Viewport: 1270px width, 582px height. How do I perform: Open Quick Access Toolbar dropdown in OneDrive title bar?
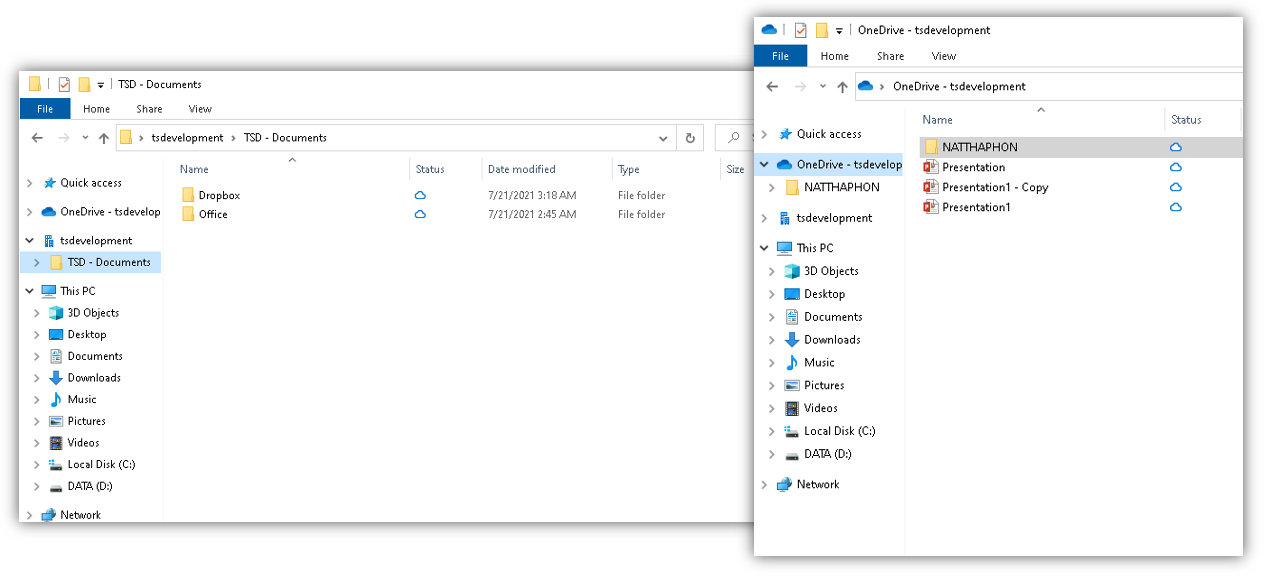(x=840, y=31)
